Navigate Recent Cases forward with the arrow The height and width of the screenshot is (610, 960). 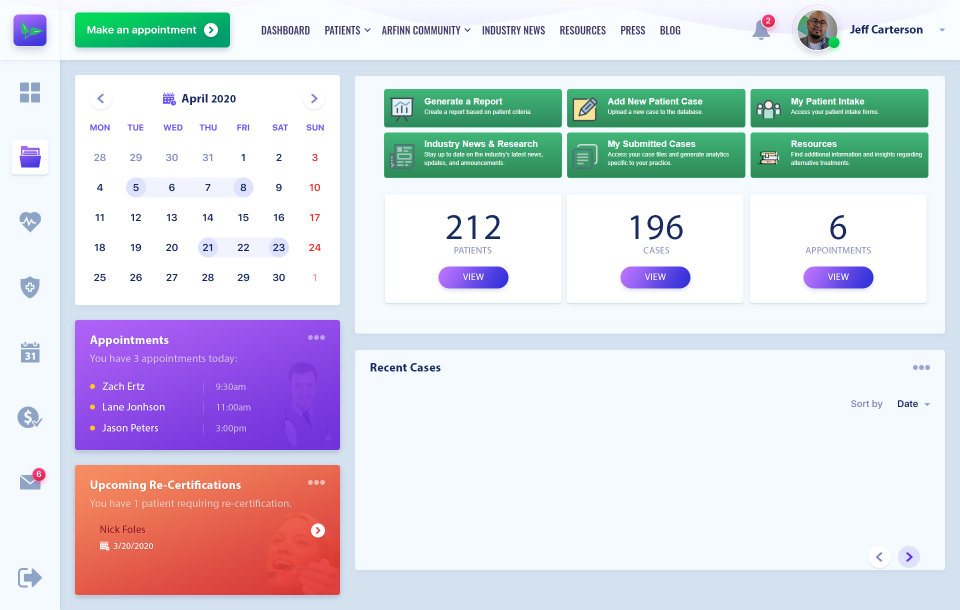tap(909, 557)
